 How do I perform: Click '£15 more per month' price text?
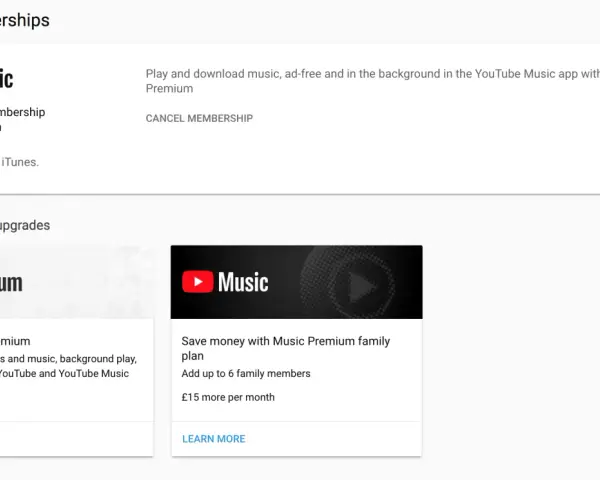pos(228,397)
